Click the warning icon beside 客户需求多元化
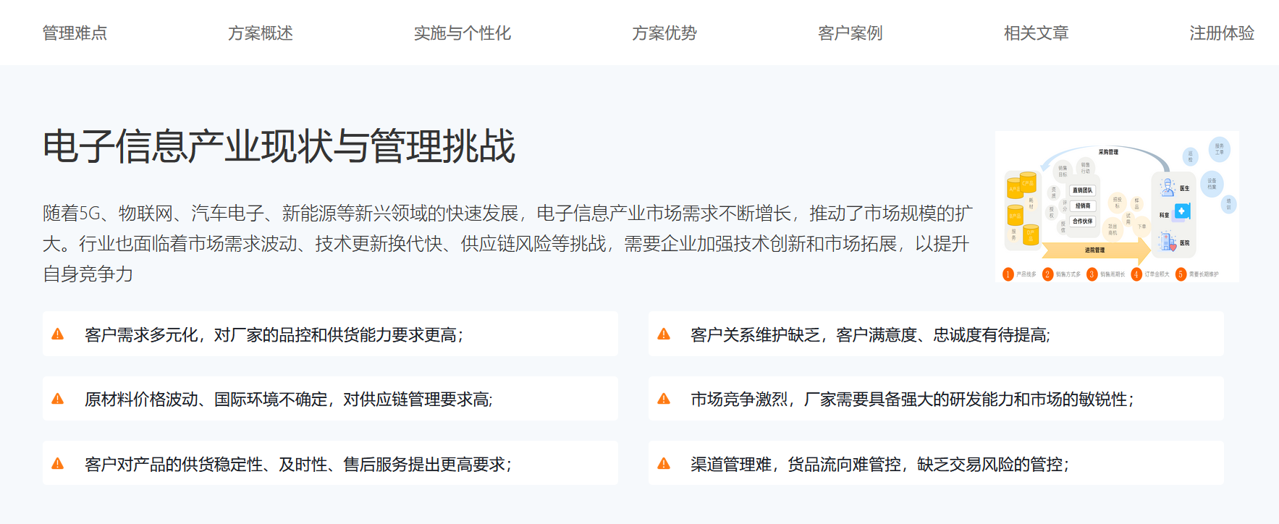 pyautogui.click(x=58, y=334)
